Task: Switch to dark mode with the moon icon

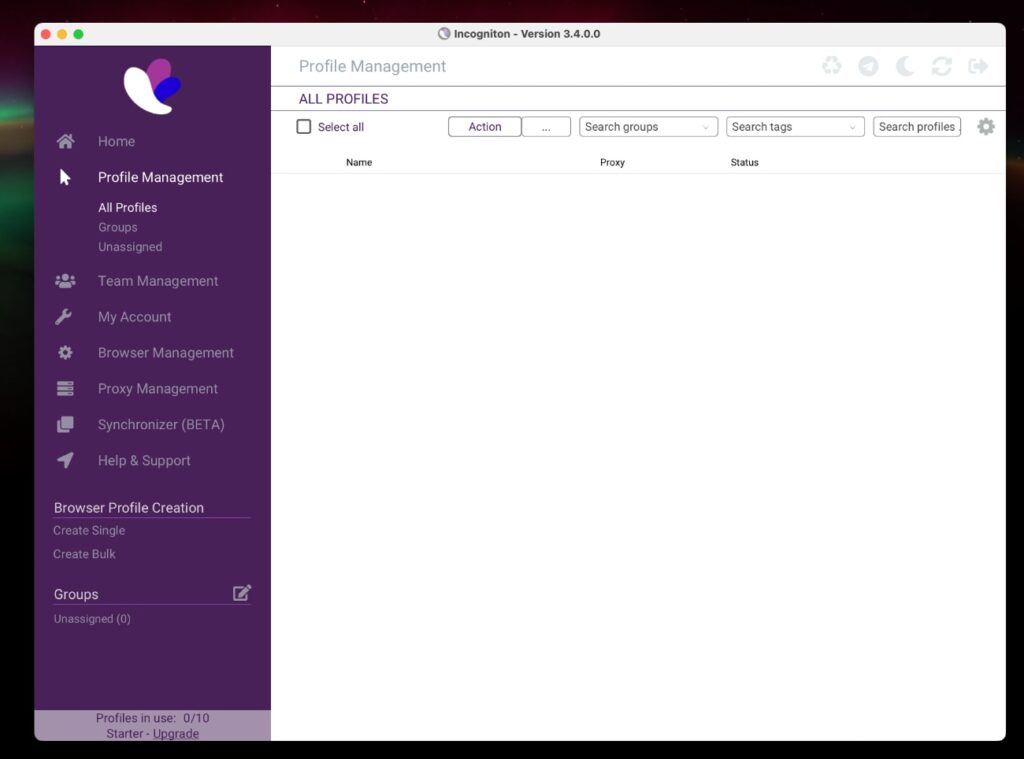Action: pos(904,66)
